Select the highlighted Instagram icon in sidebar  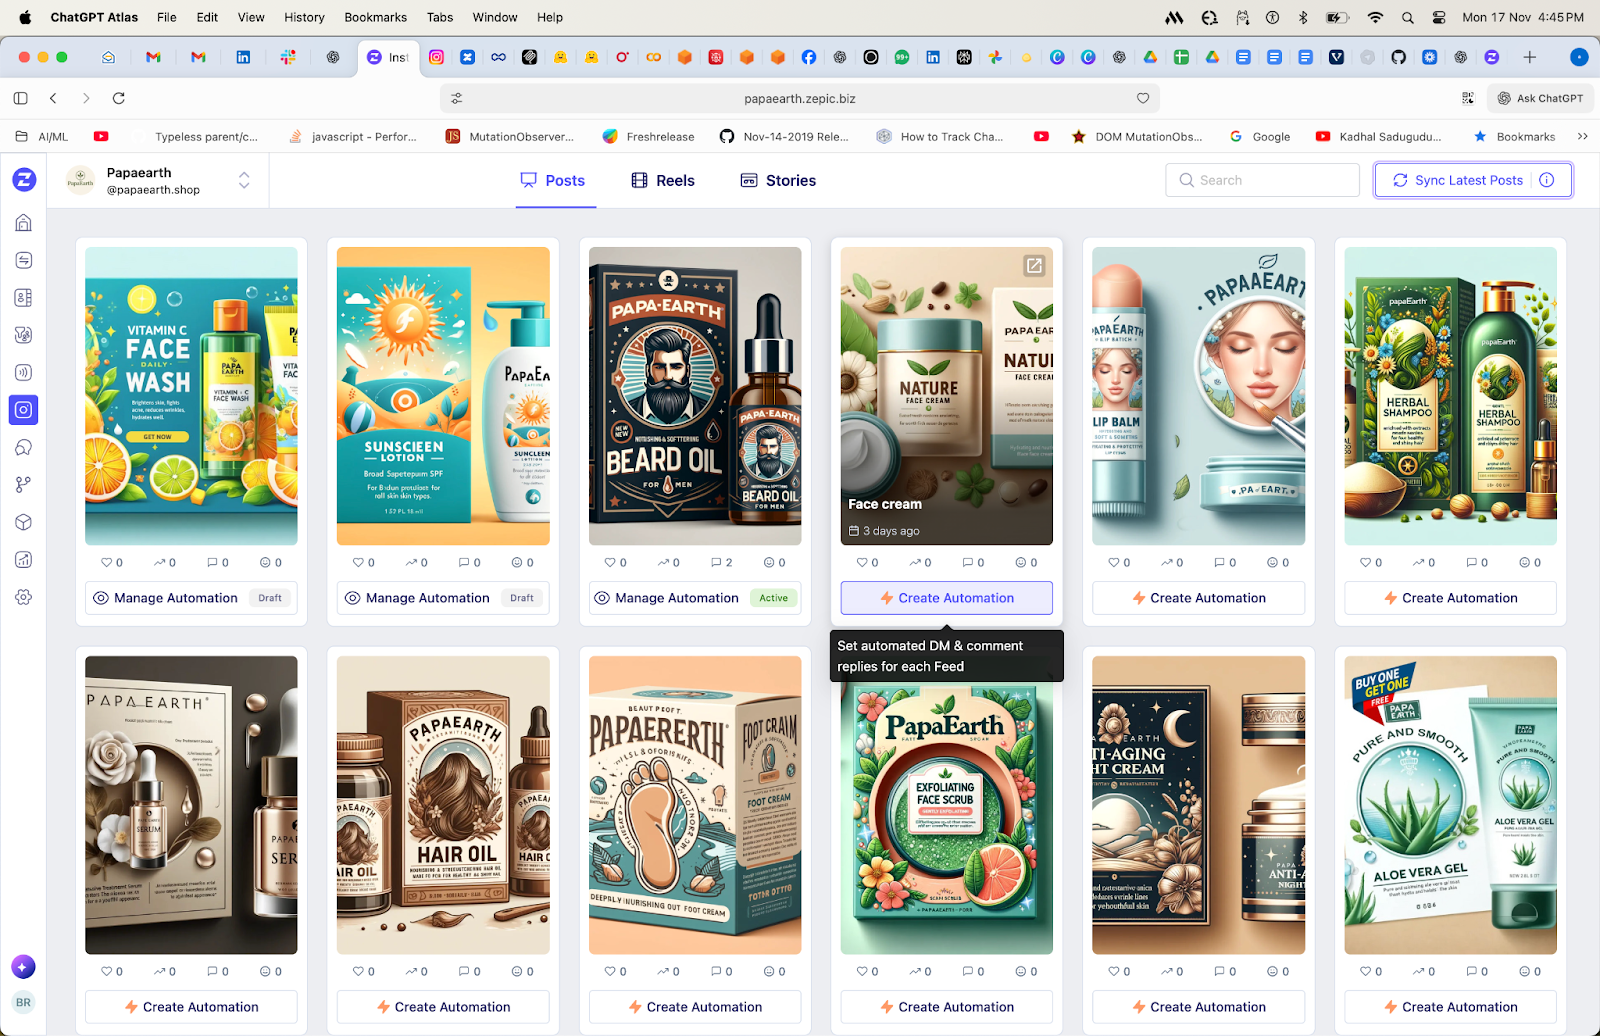tap(24, 409)
